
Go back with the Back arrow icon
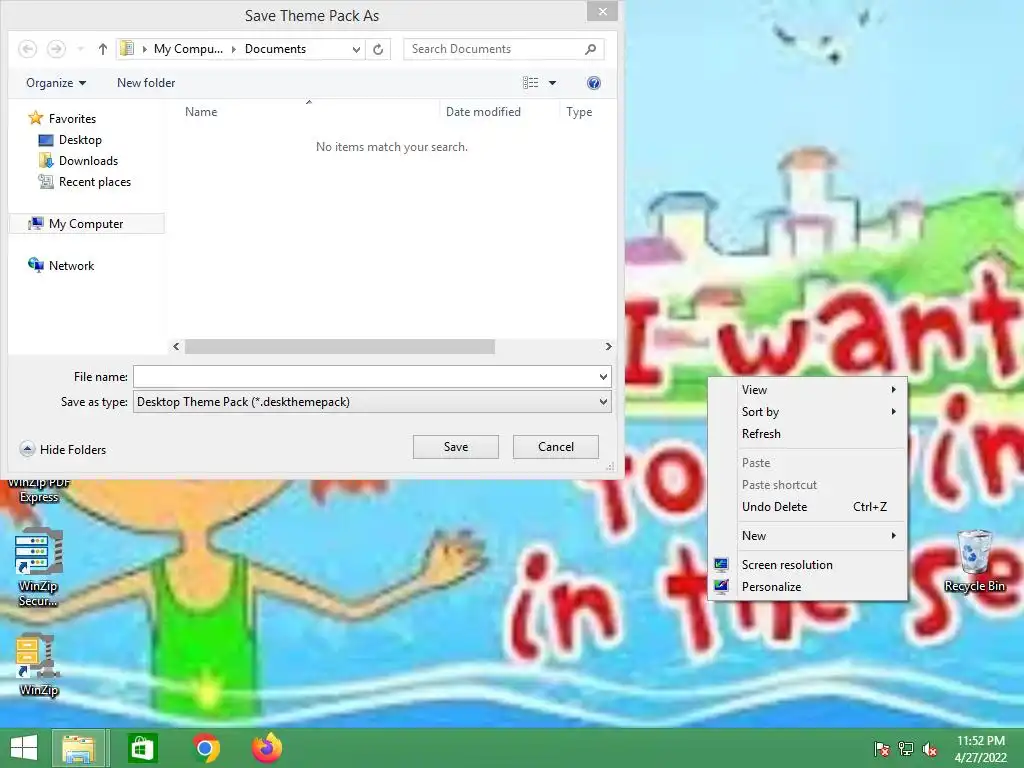pyautogui.click(x=27, y=49)
